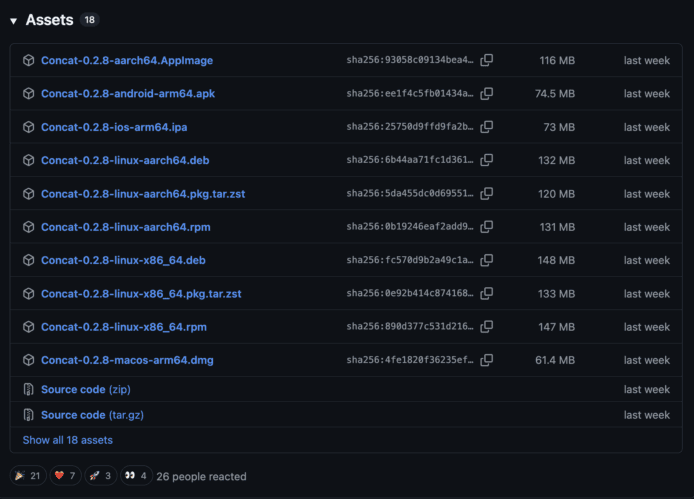Click package icon beside linux-aarch64.rpm
The height and width of the screenshot is (499, 694).
coord(28,227)
